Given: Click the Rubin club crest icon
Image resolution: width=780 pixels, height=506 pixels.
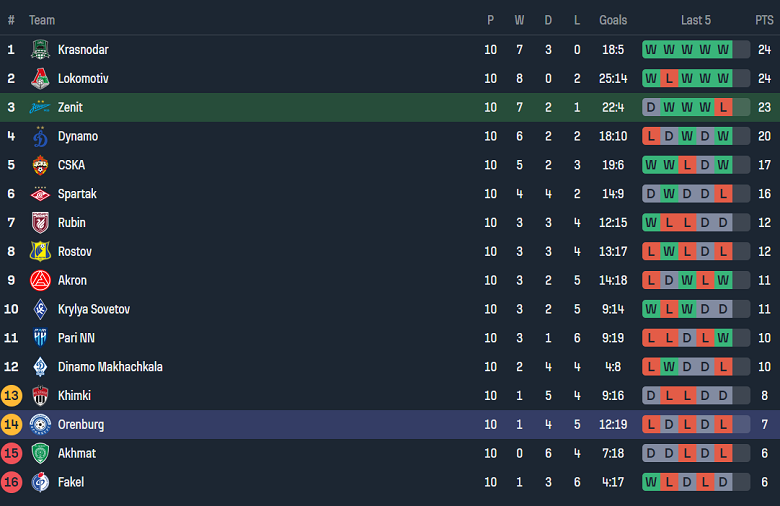Looking at the screenshot, I should click(x=40, y=223).
